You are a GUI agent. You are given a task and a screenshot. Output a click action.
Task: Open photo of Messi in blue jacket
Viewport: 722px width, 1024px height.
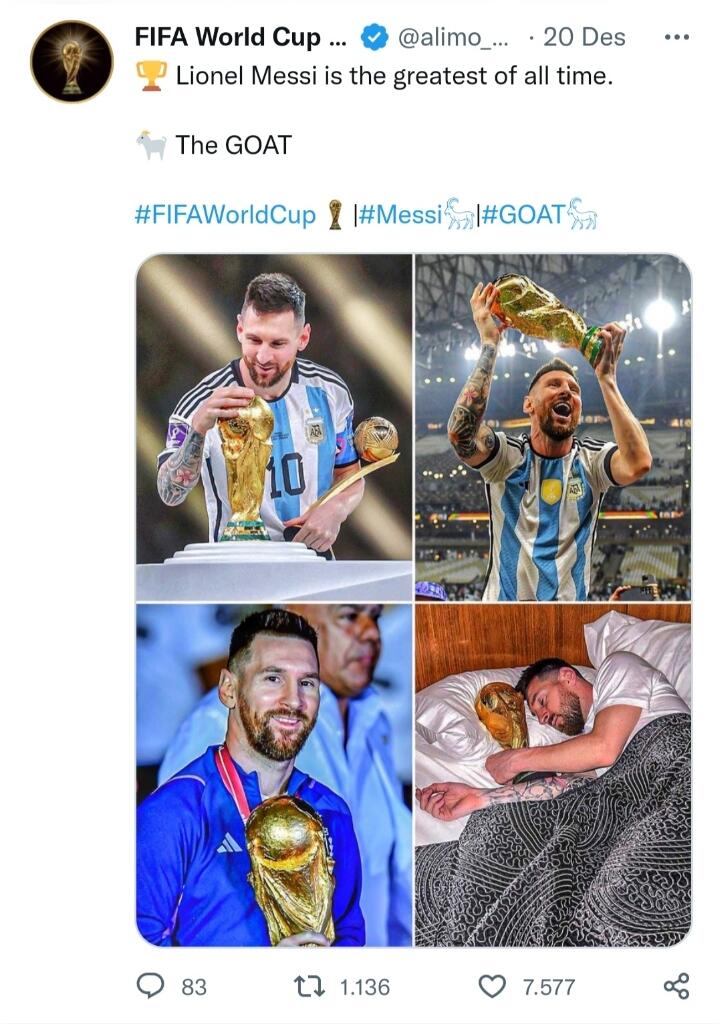(x=274, y=775)
